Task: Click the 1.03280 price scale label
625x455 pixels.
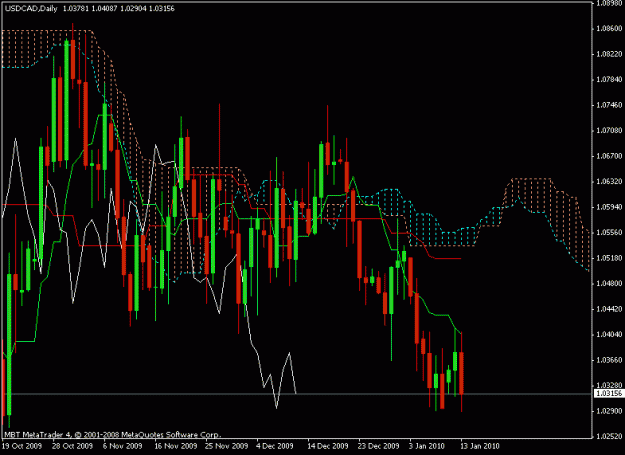Action: point(609,385)
